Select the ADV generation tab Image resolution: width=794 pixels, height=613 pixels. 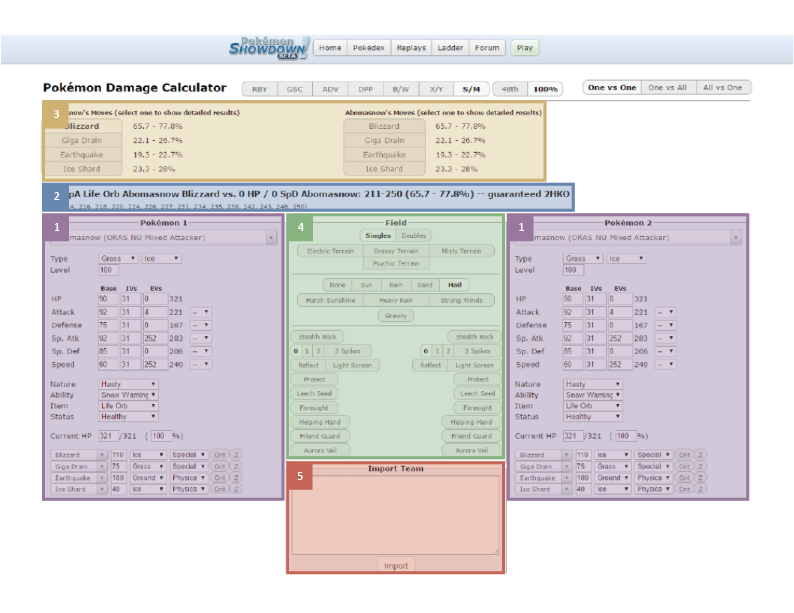[x=330, y=89]
